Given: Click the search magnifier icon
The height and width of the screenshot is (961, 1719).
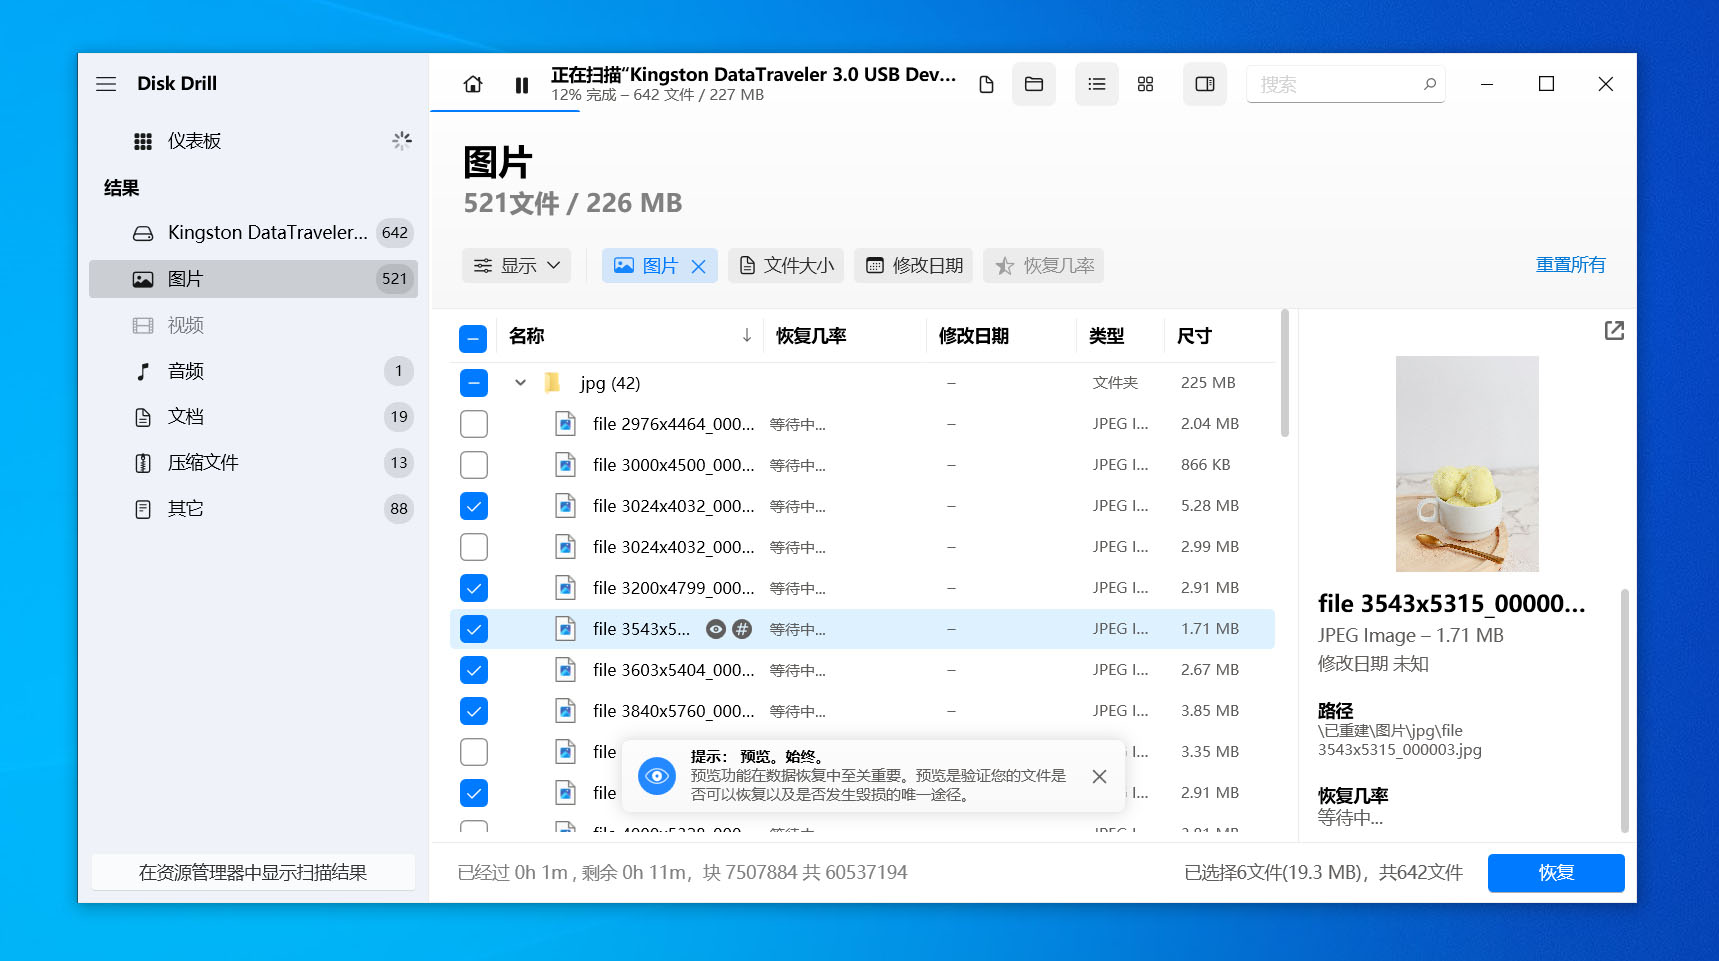Looking at the screenshot, I should click(1430, 84).
